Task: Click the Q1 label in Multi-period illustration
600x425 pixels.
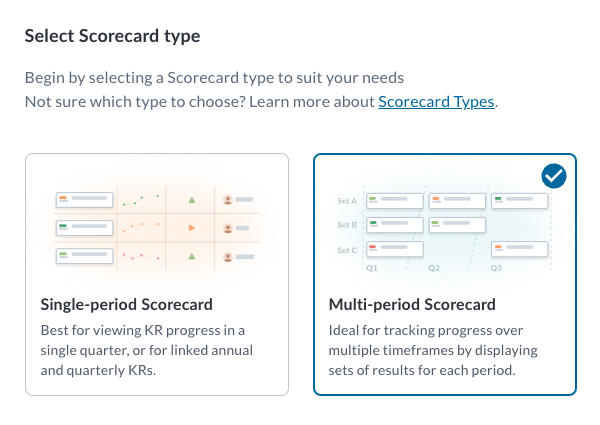Action: pyautogui.click(x=372, y=268)
